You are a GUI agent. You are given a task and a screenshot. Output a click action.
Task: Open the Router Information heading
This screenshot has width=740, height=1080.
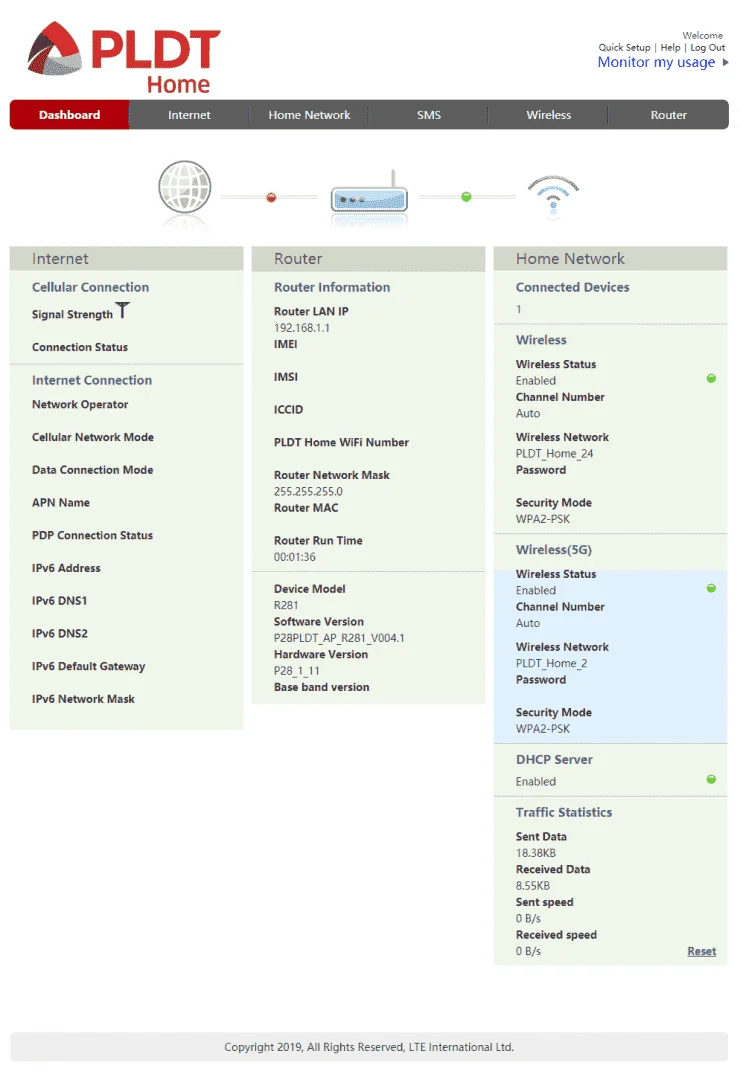tap(332, 287)
